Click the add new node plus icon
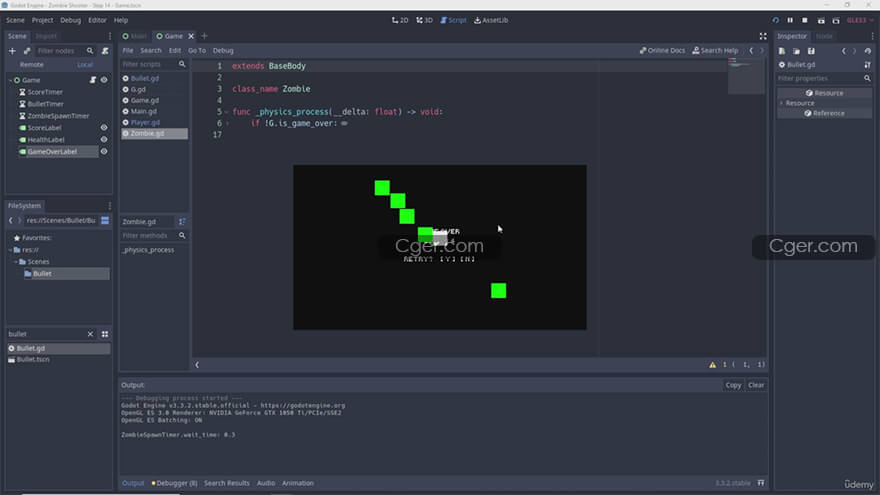 12,50
